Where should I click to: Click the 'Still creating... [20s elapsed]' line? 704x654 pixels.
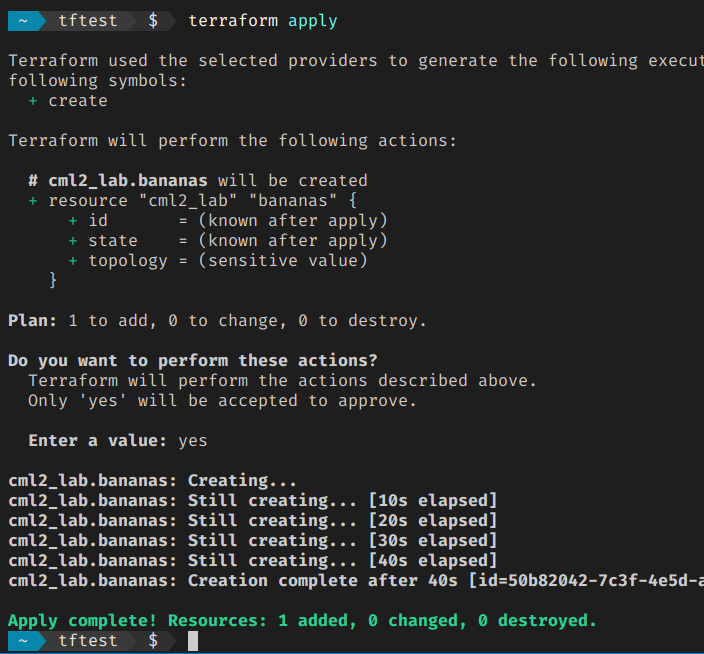(252, 521)
